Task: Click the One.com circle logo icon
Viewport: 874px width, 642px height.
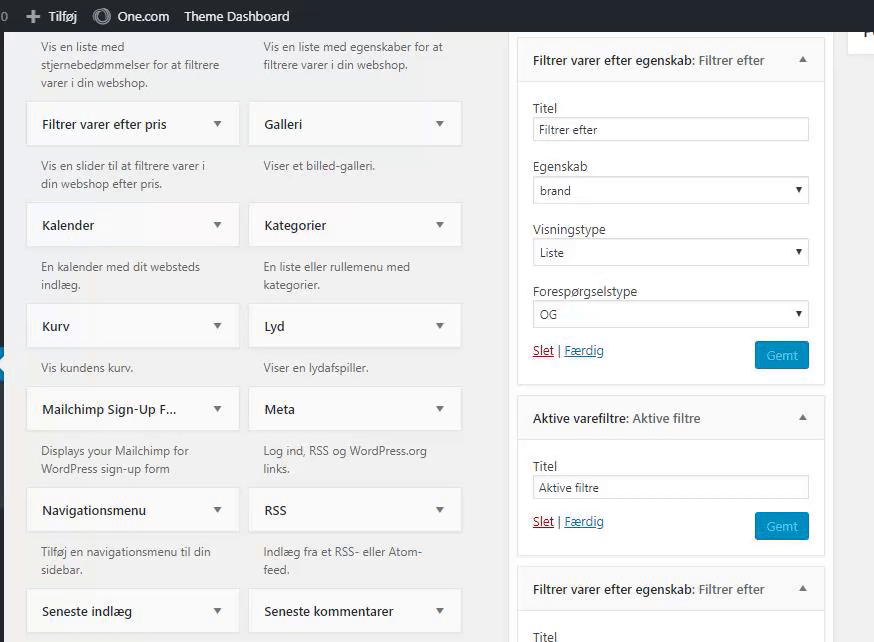Action: [101, 16]
